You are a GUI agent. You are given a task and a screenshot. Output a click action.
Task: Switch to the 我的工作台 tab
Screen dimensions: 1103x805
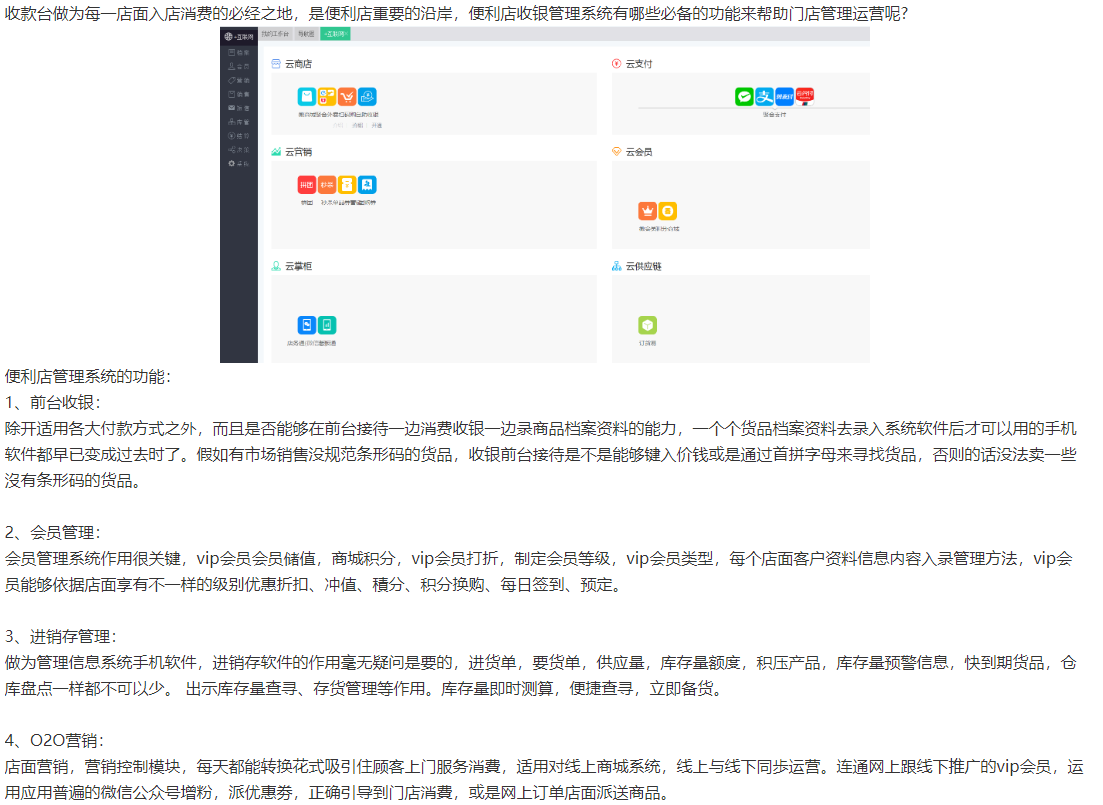coord(275,34)
